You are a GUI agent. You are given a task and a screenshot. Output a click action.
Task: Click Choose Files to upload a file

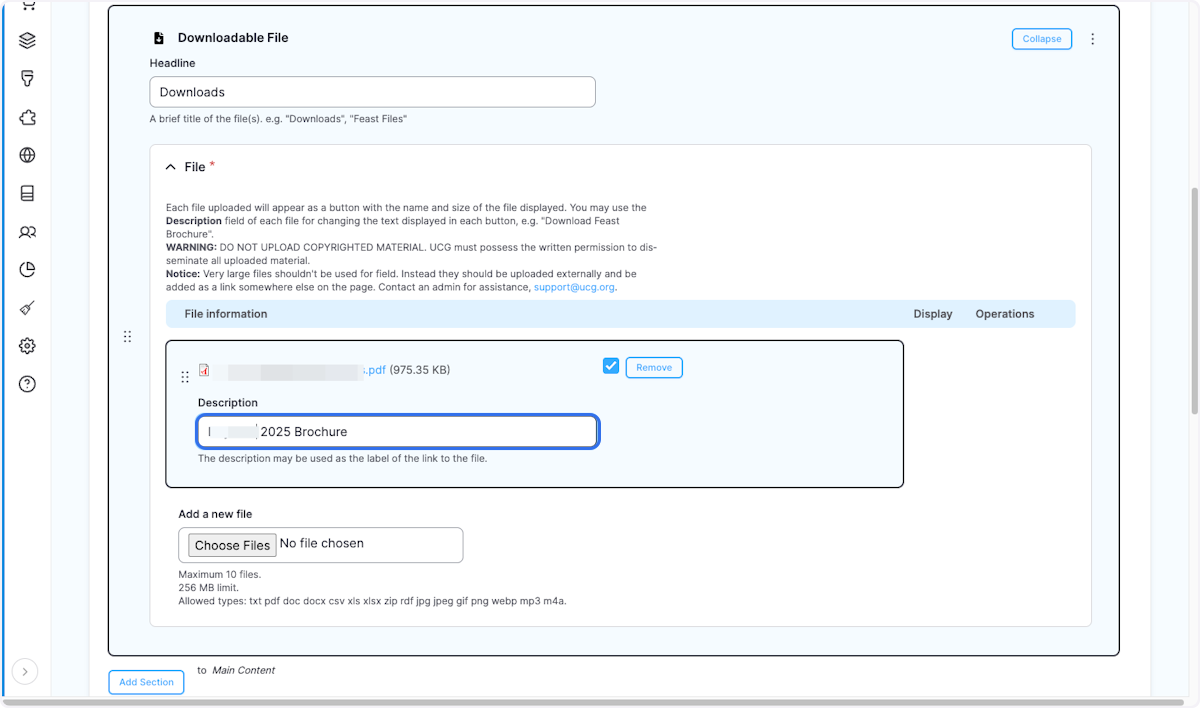(x=231, y=545)
